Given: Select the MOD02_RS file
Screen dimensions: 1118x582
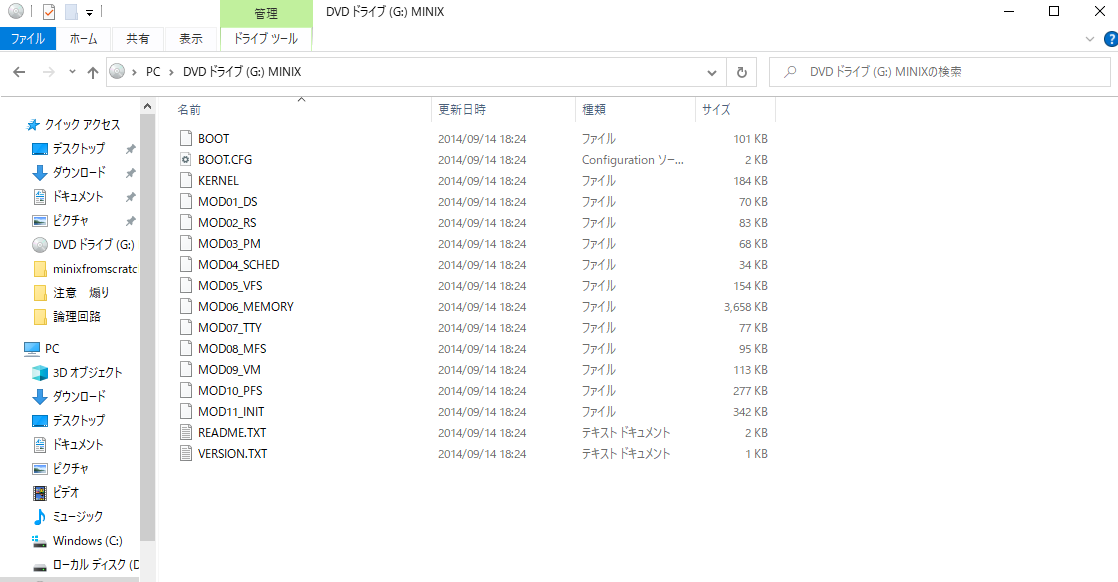Looking at the screenshot, I should (227, 223).
